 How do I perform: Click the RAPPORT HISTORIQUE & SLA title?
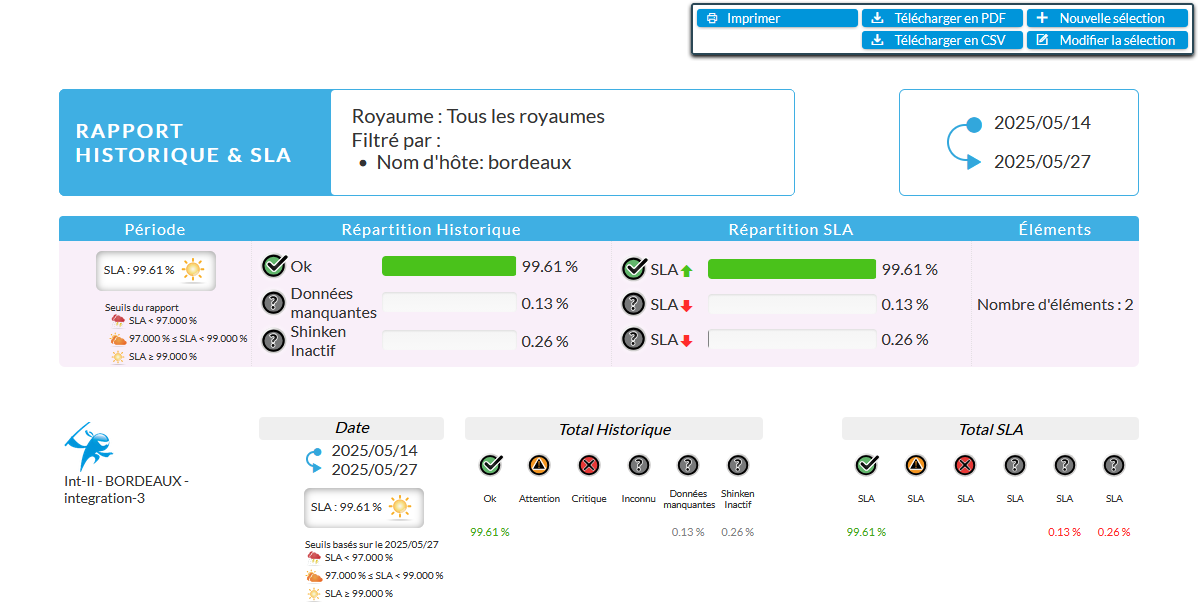pyautogui.click(x=183, y=143)
